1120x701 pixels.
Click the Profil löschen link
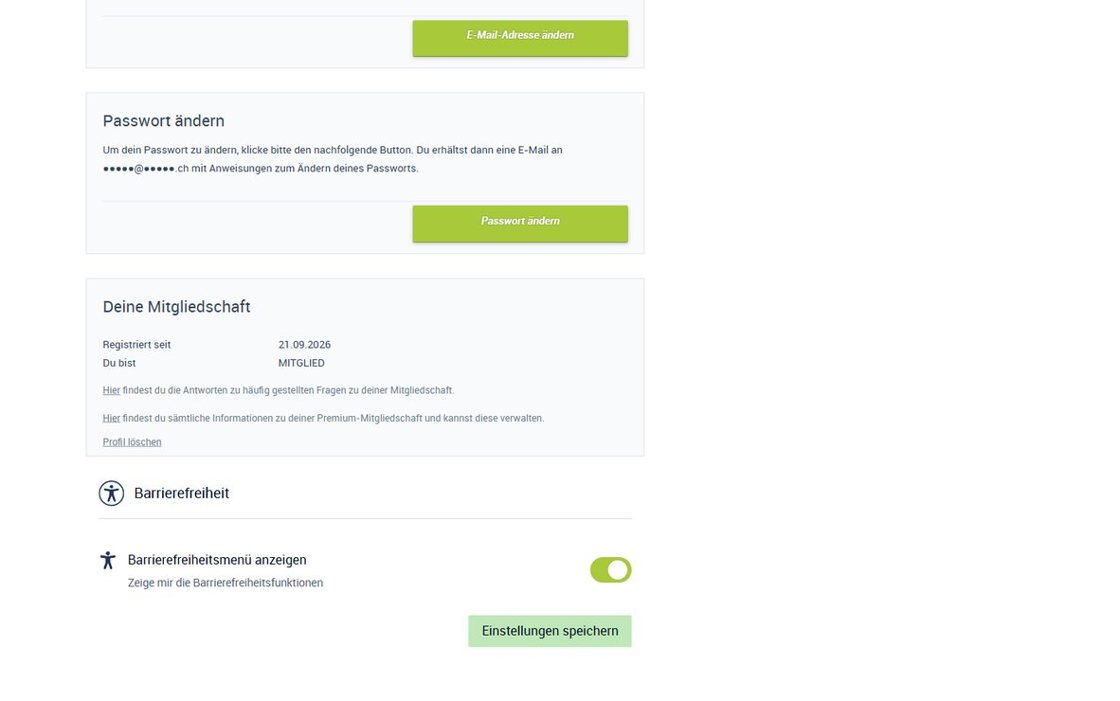[x=132, y=442]
